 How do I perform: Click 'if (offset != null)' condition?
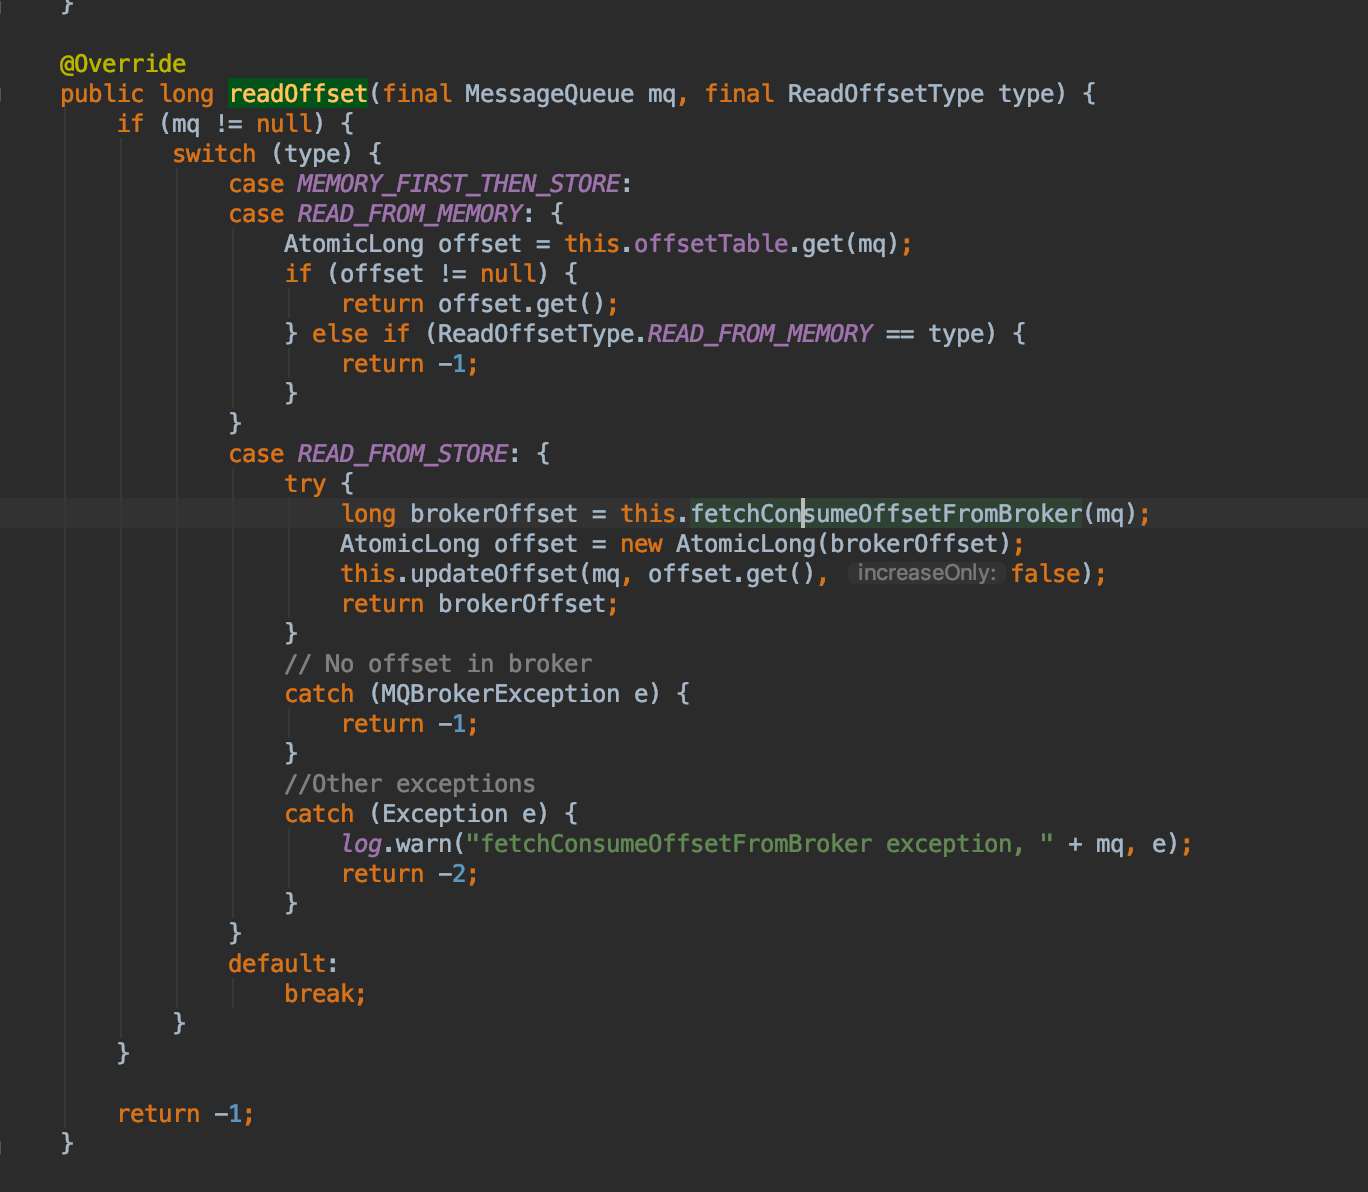coord(417,274)
